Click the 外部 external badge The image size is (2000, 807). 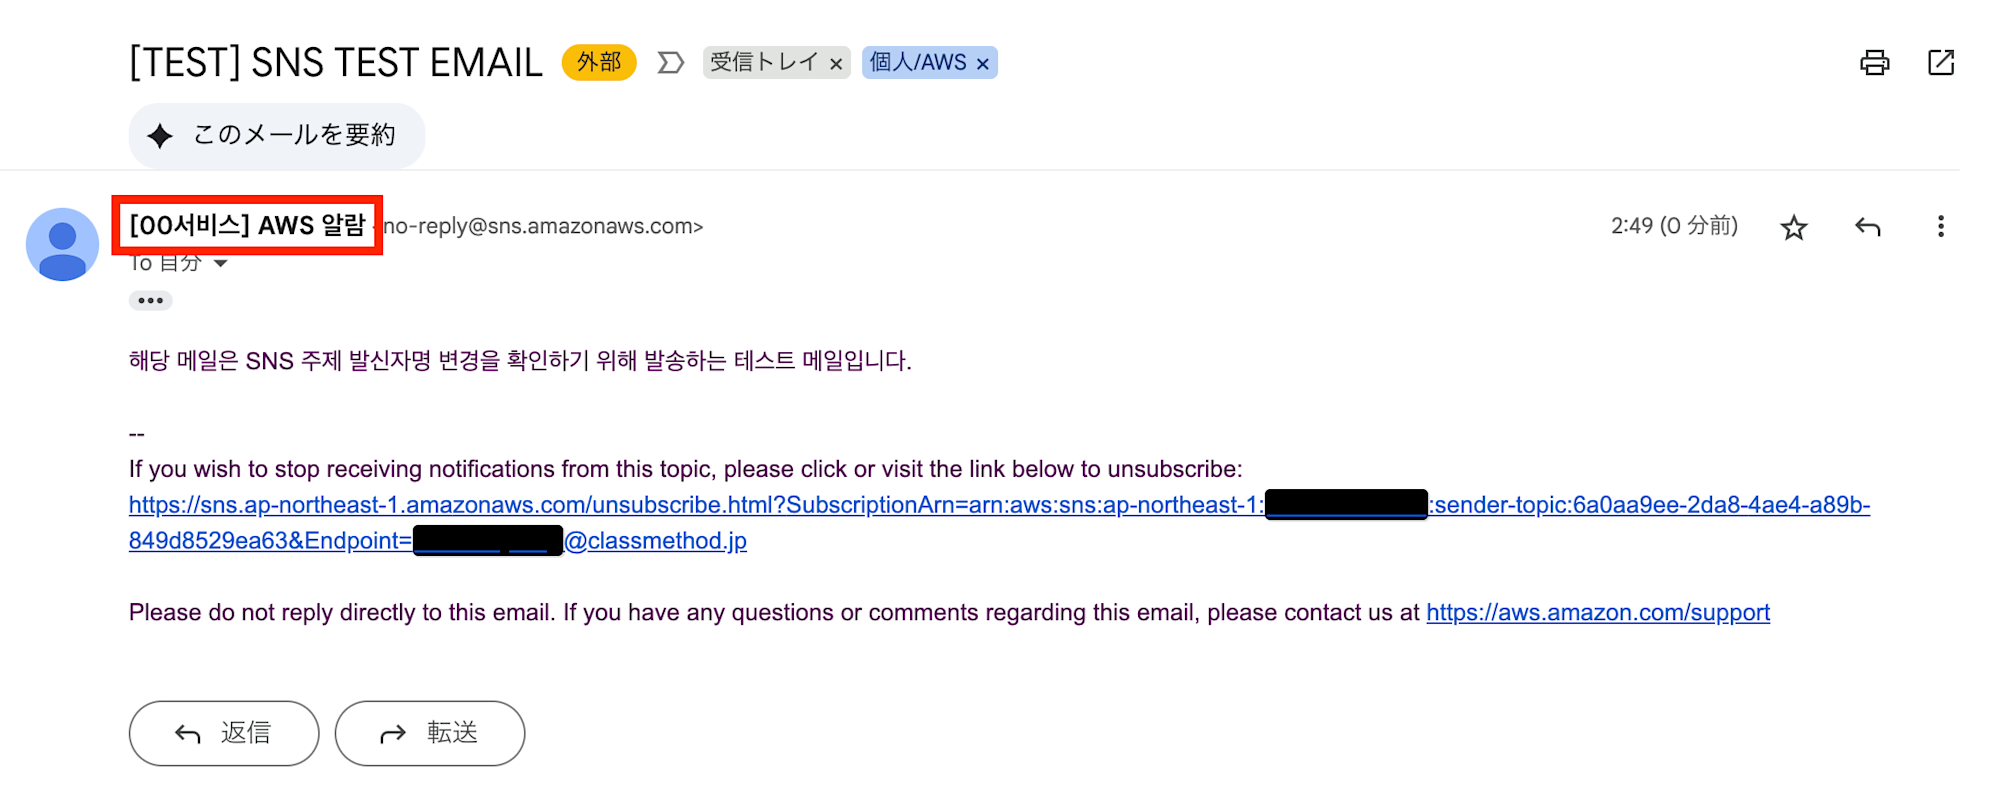pyautogui.click(x=599, y=62)
